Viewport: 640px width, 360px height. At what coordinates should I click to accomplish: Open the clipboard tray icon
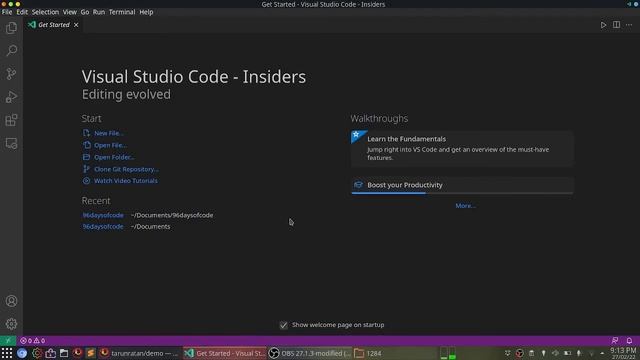coord(531,353)
